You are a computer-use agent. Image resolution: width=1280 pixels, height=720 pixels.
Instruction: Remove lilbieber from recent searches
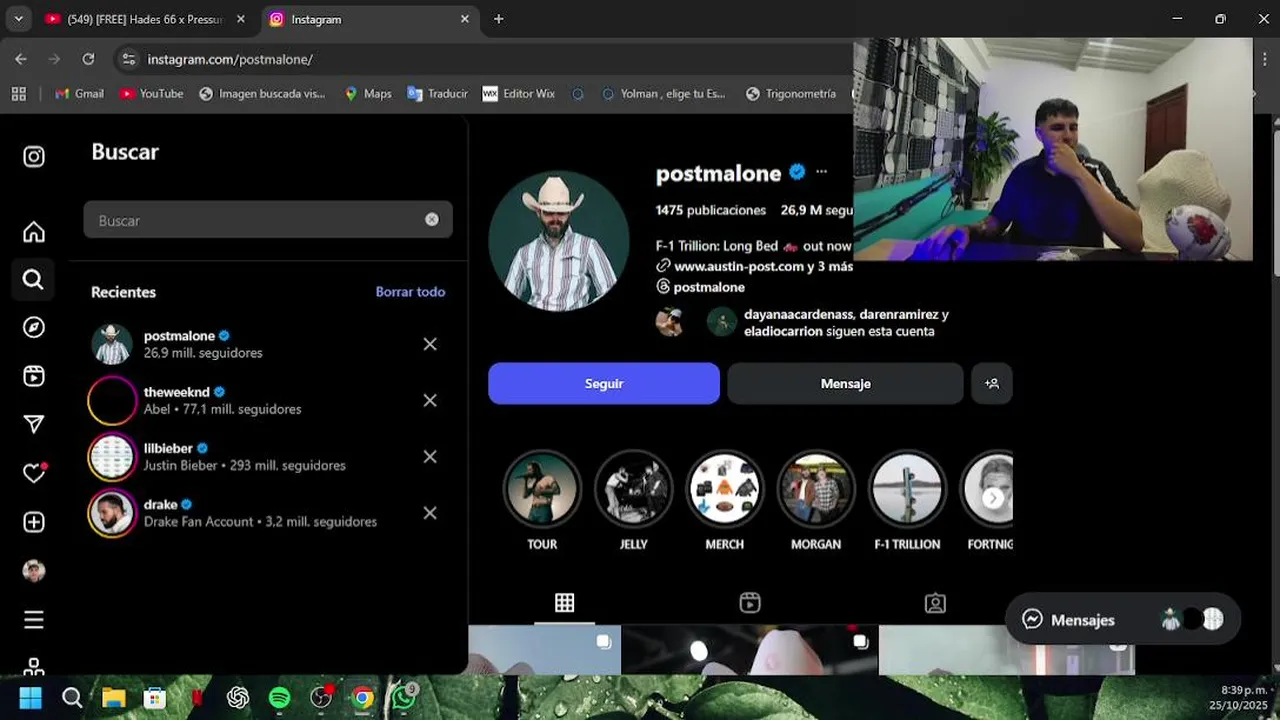tap(430, 457)
